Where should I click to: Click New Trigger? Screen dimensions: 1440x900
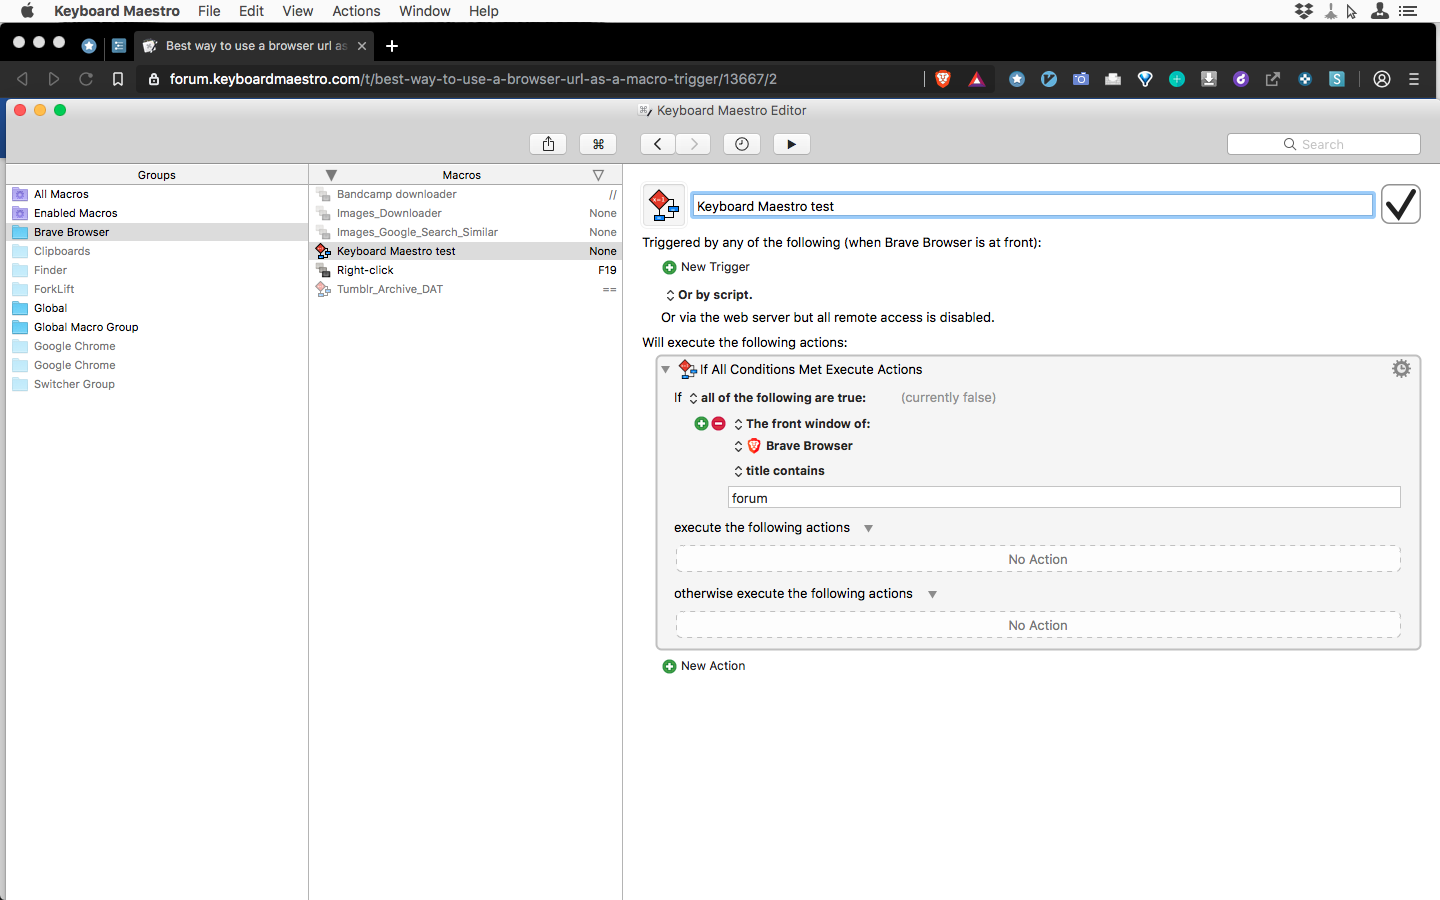(715, 267)
